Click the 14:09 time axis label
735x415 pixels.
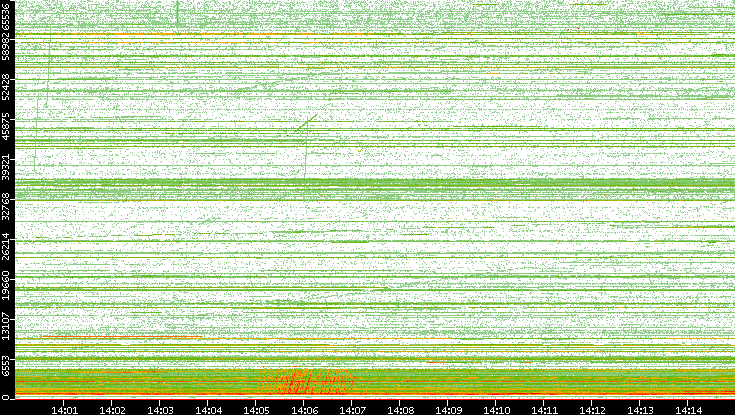(x=448, y=410)
